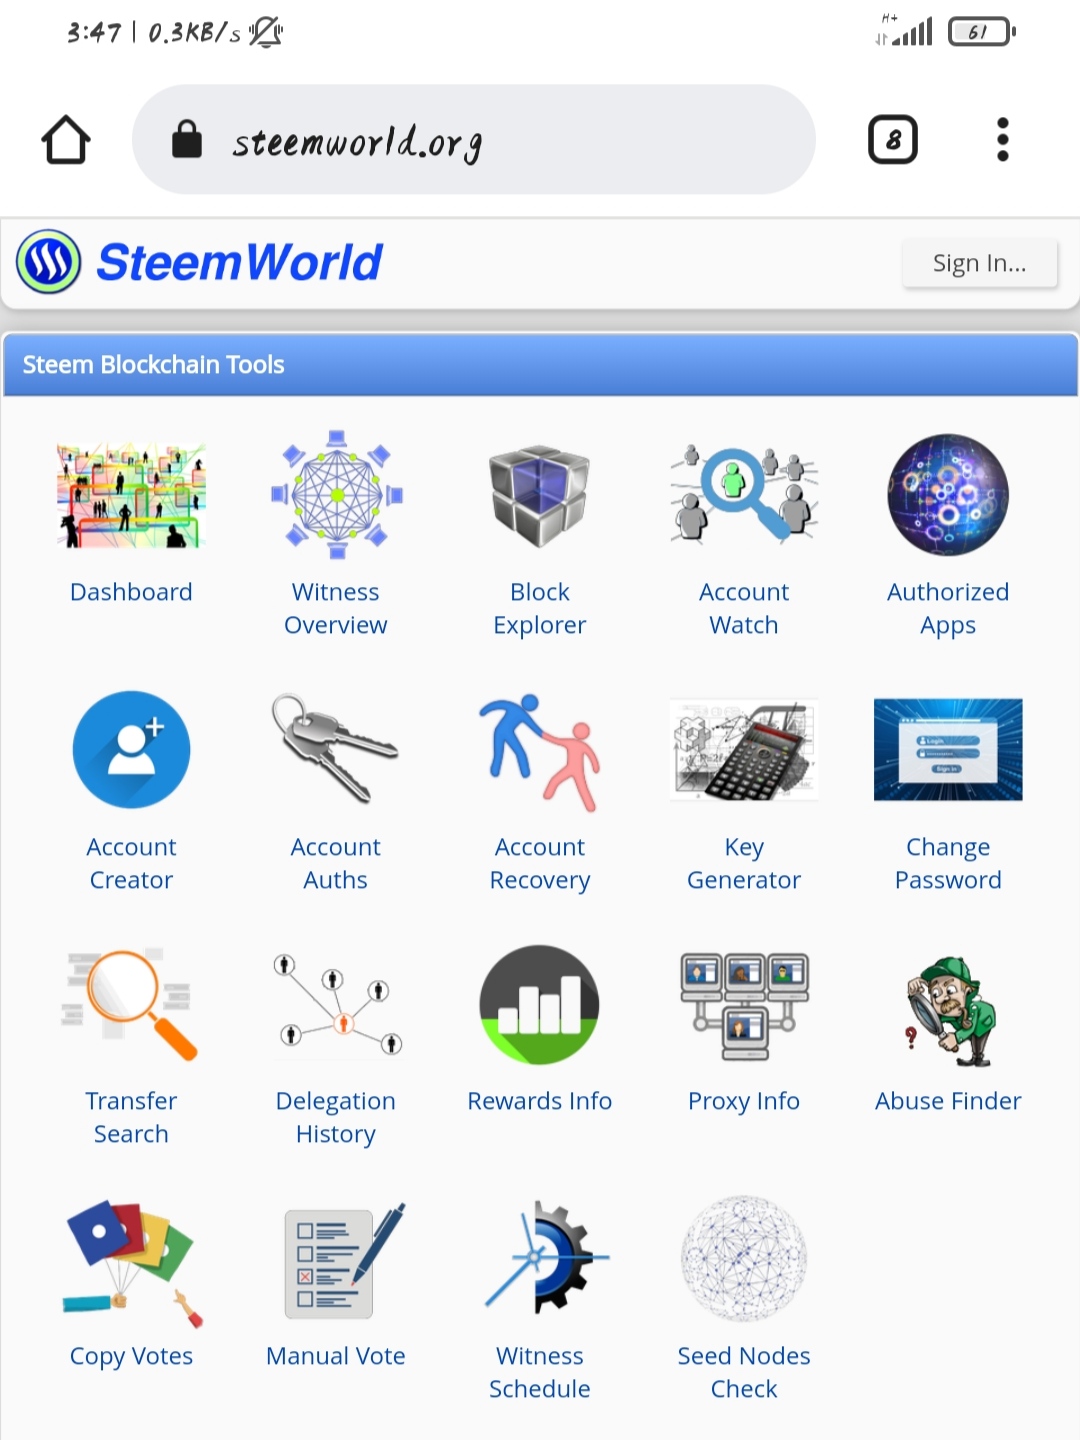This screenshot has width=1080, height=1440.
Task: Click the Account Watch text link
Action: click(x=744, y=608)
